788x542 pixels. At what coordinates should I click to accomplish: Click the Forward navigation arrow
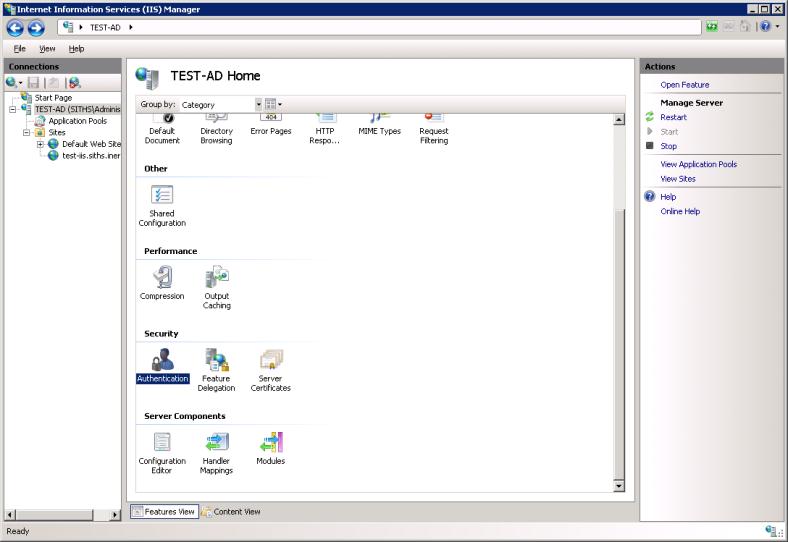pyautogui.click(x=36, y=28)
